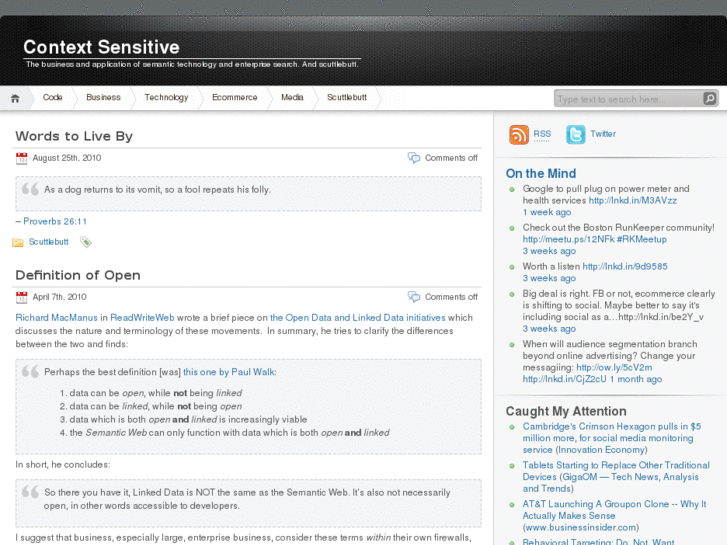Follow the Proverbs 26:11 link
Viewport: 727px width, 545px height.
[x=55, y=222]
